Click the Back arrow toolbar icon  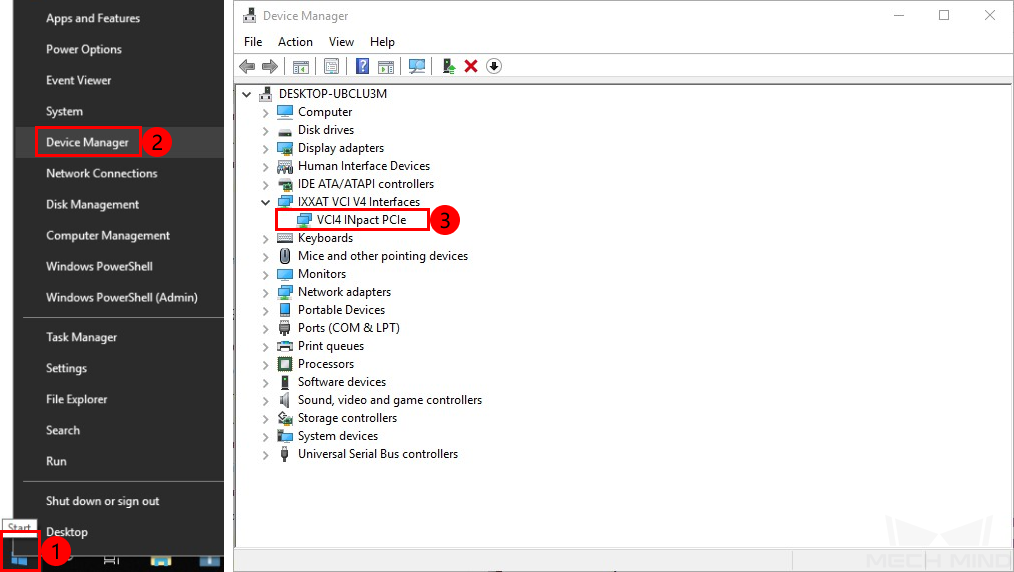click(x=247, y=66)
